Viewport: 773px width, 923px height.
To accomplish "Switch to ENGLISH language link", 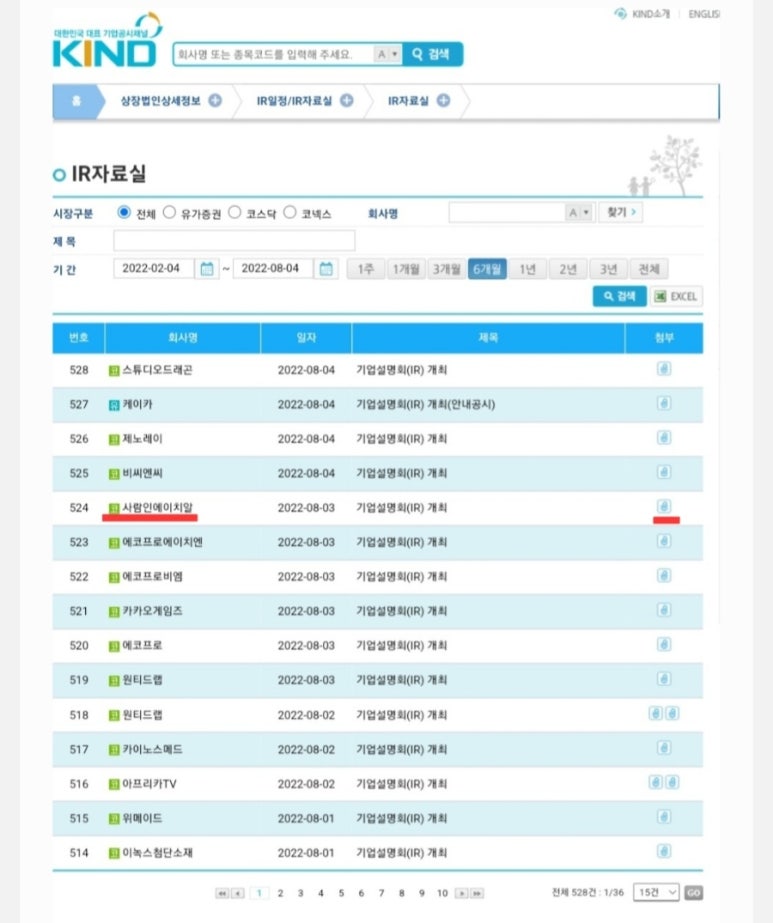I will click(x=704, y=14).
